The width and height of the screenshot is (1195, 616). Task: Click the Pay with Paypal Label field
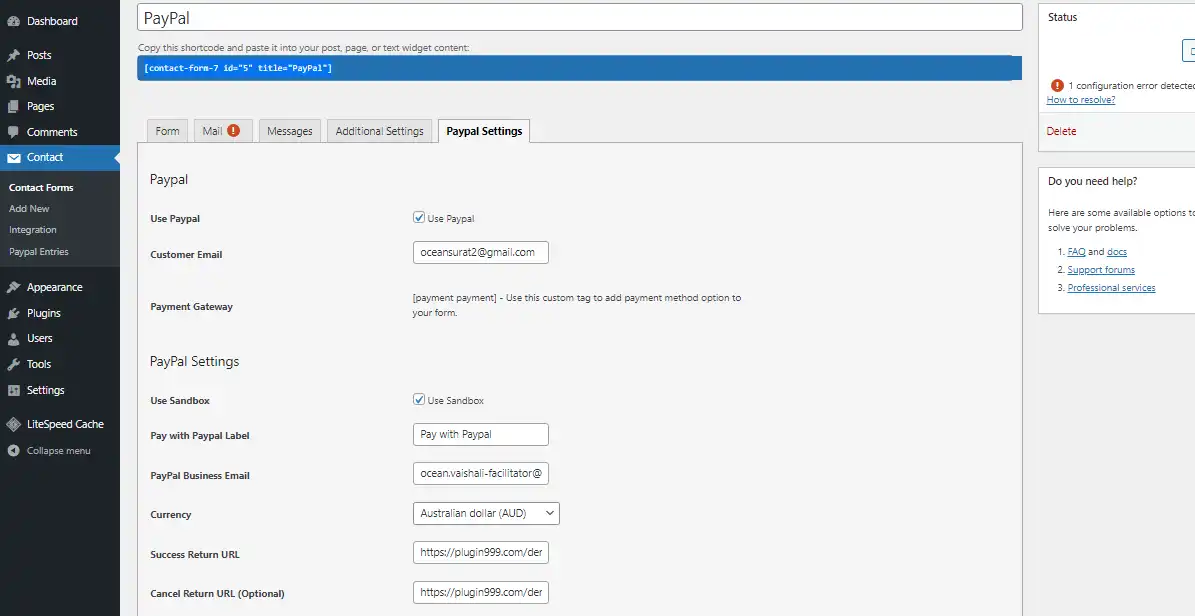[480, 435]
